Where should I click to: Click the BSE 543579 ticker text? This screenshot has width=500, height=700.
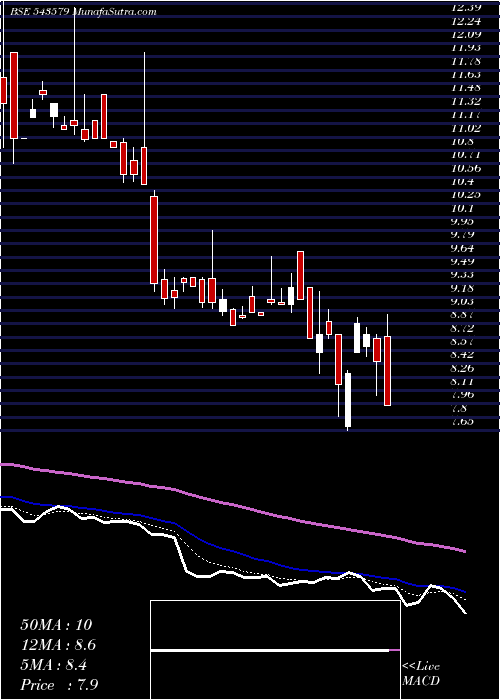[39, 12]
